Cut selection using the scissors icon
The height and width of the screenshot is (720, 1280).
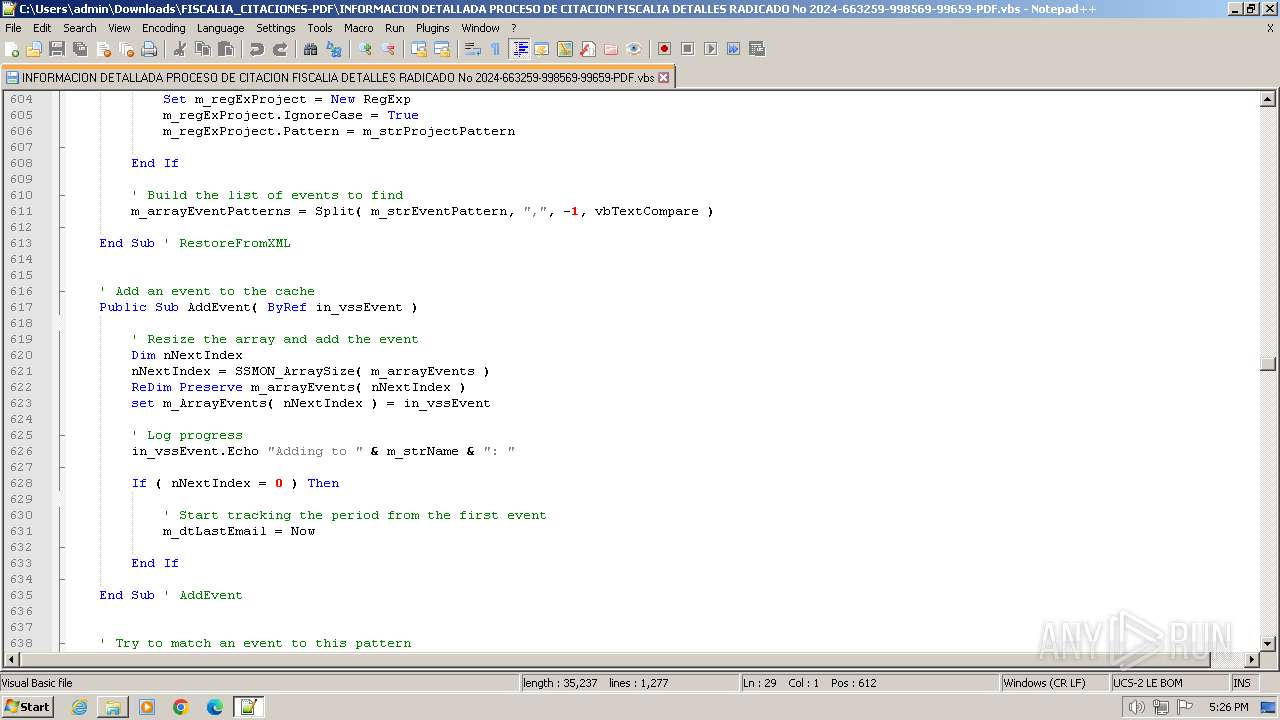tap(180, 49)
